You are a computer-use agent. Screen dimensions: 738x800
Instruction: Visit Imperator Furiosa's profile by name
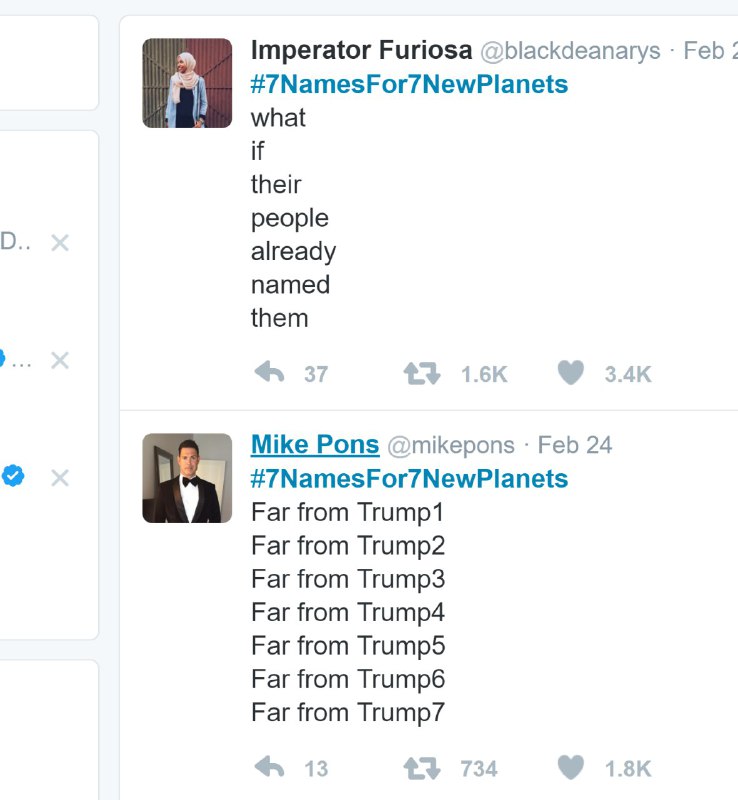361,50
